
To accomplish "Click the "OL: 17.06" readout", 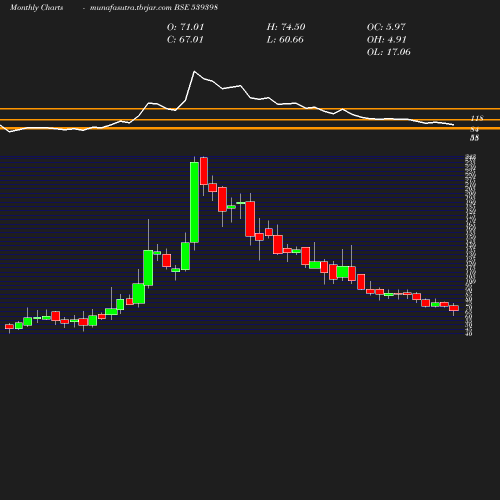I will pyautogui.click(x=389, y=52).
